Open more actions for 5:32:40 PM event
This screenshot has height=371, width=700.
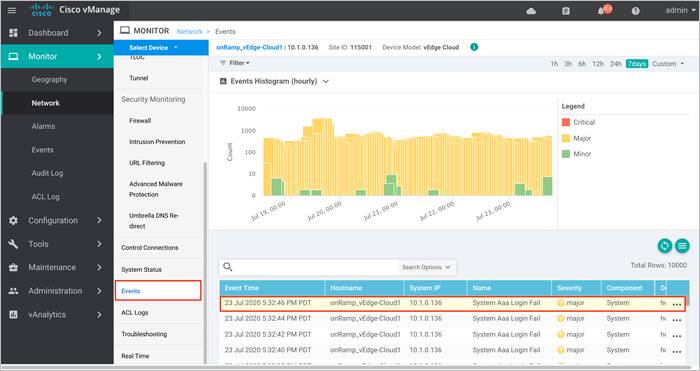(677, 351)
